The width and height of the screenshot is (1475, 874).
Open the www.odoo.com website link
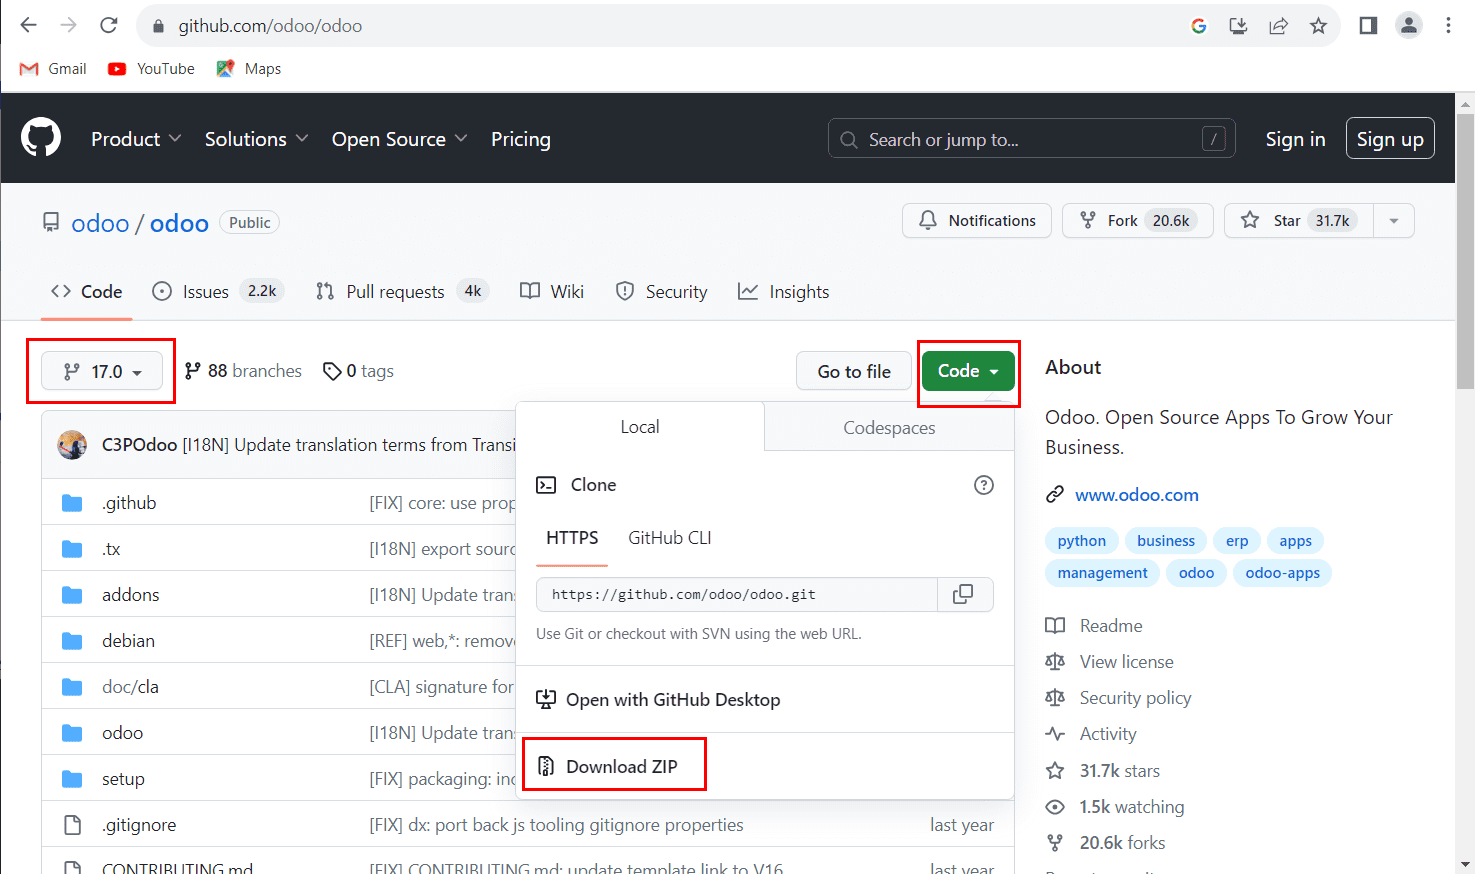(1137, 495)
